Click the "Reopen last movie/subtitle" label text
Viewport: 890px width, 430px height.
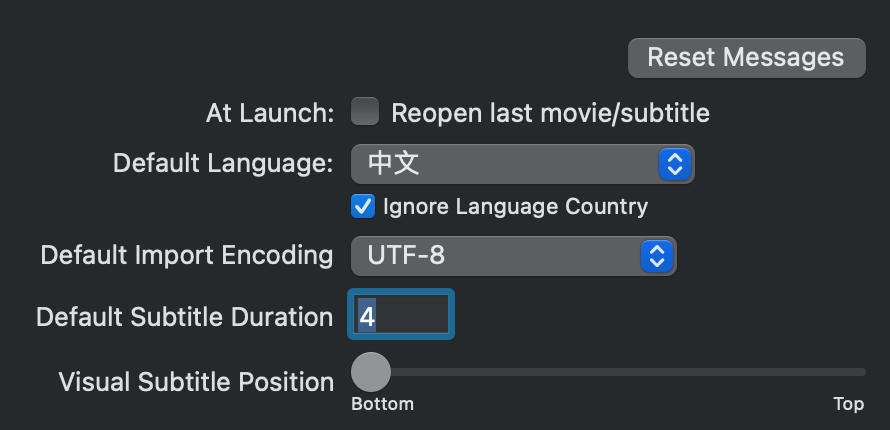pyautogui.click(x=550, y=113)
